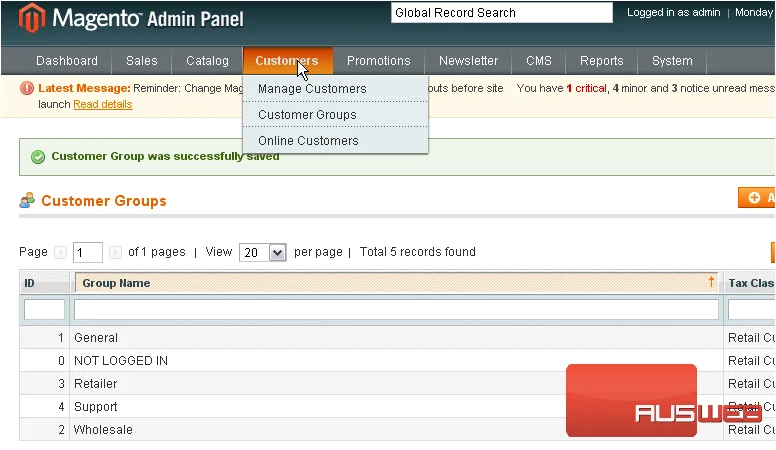Open the Catalog menu
Viewport: 776px width, 450px height.
207,60
